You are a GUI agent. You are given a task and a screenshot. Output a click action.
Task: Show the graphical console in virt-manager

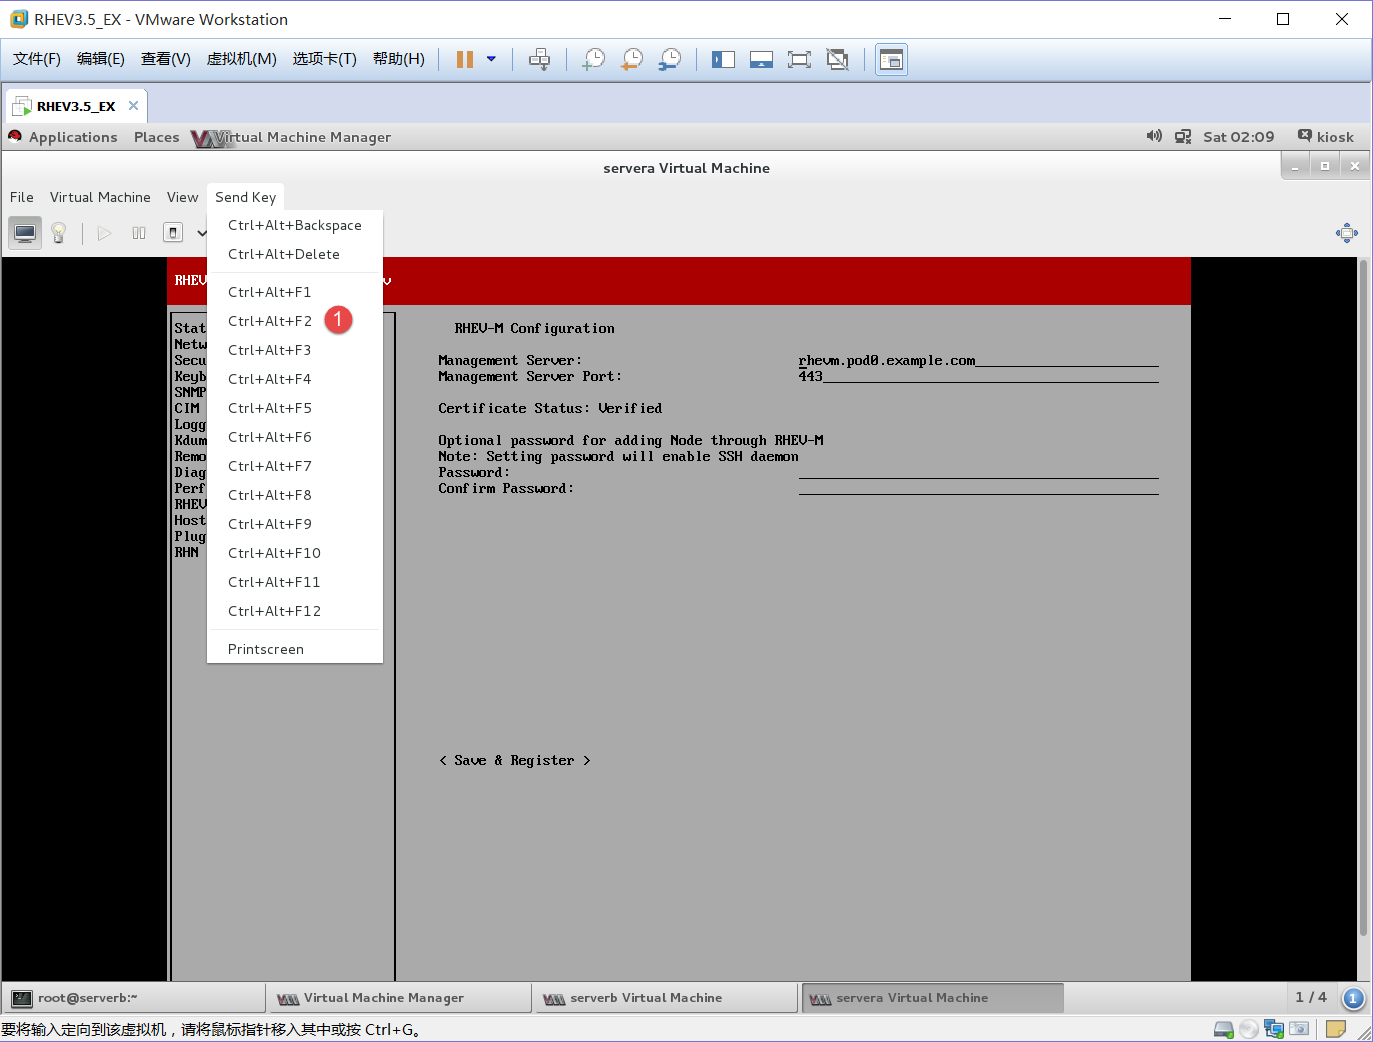pos(25,233)
